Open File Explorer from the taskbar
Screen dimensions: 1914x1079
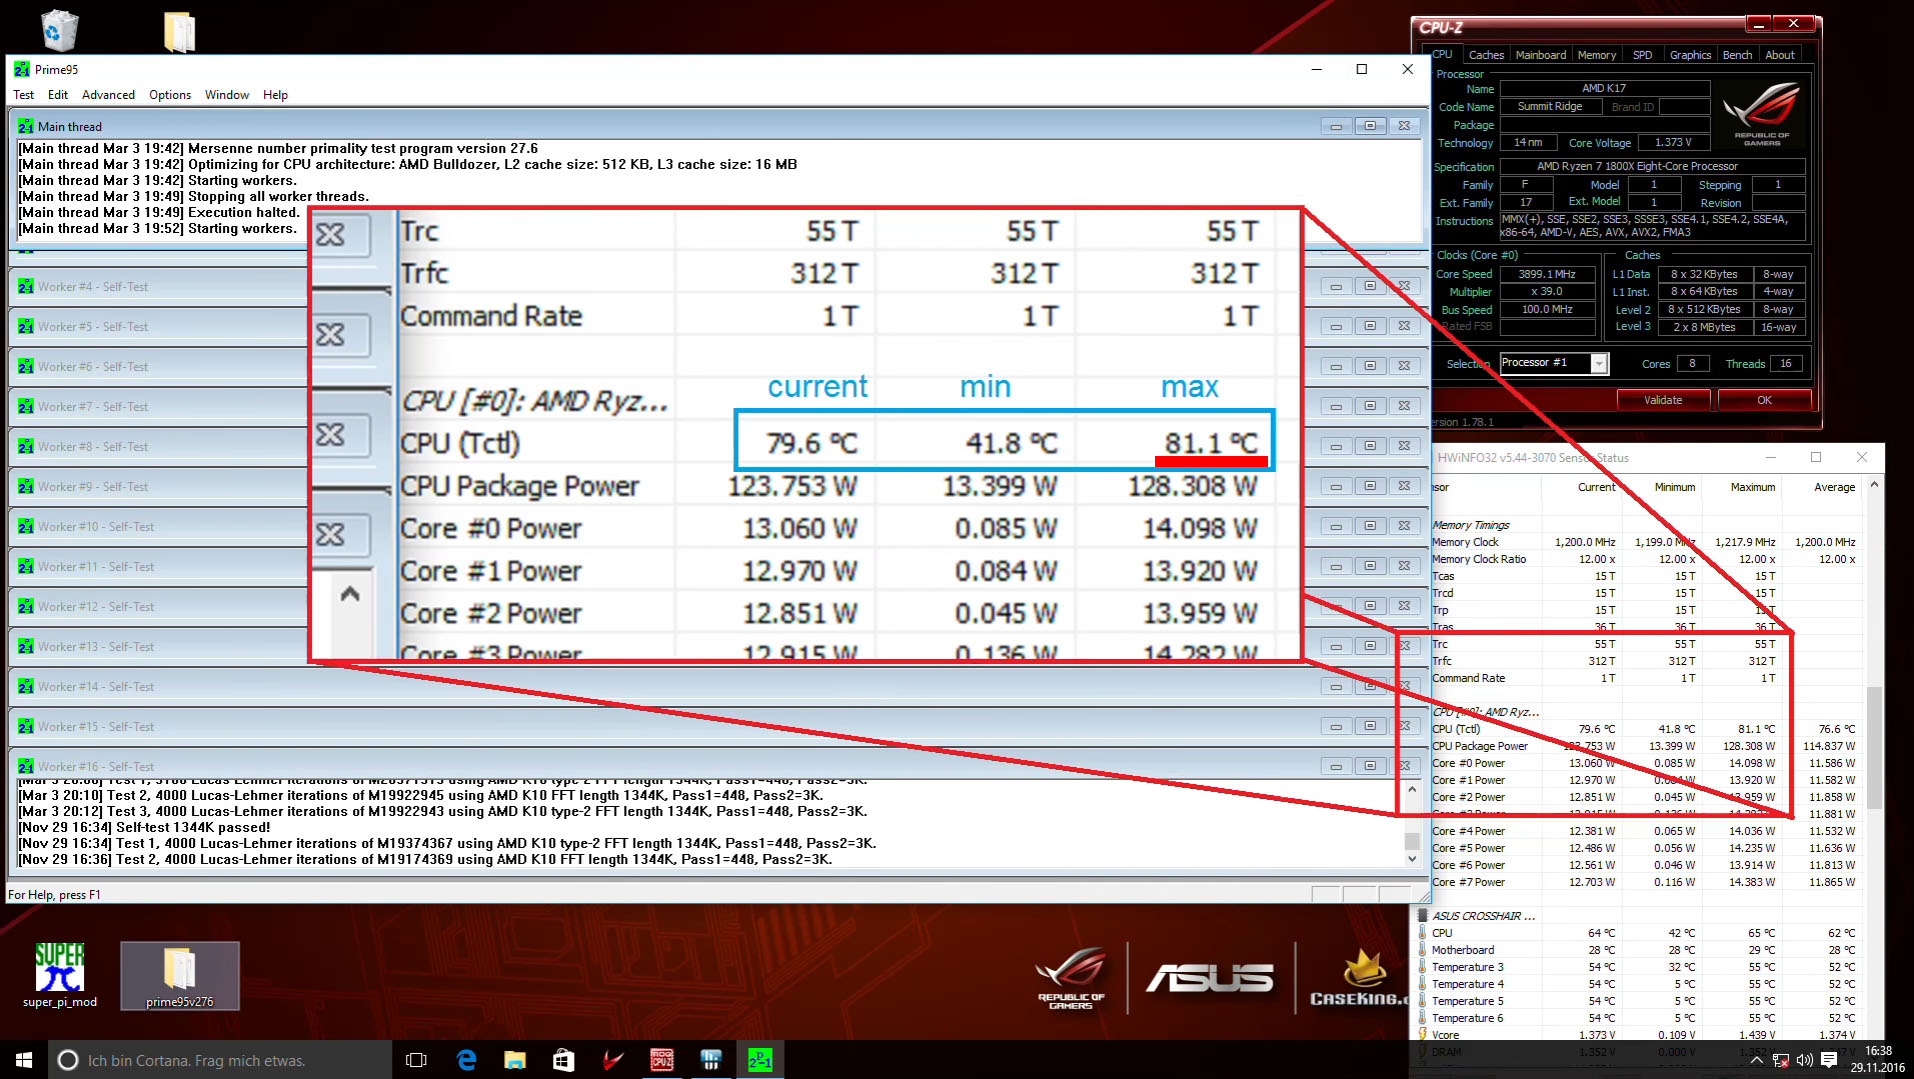click(x=515, y=1060)
